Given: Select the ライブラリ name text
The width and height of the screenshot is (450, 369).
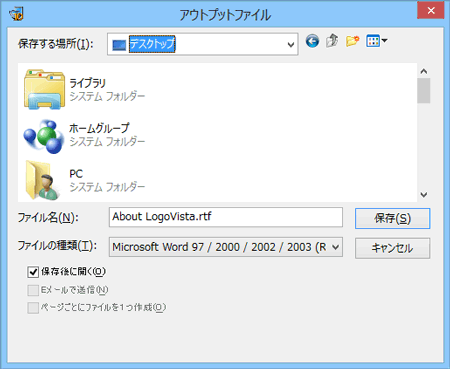Looking at the screenshot, I should point(87,83).
